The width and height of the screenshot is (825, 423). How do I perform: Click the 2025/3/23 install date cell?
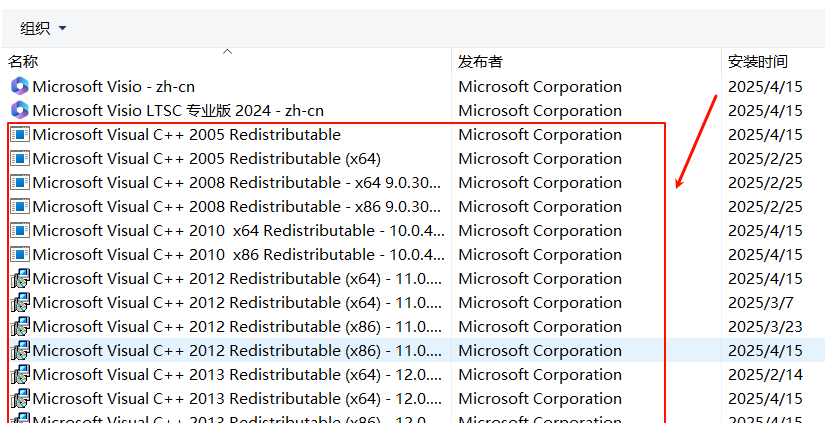coord(765,327)
